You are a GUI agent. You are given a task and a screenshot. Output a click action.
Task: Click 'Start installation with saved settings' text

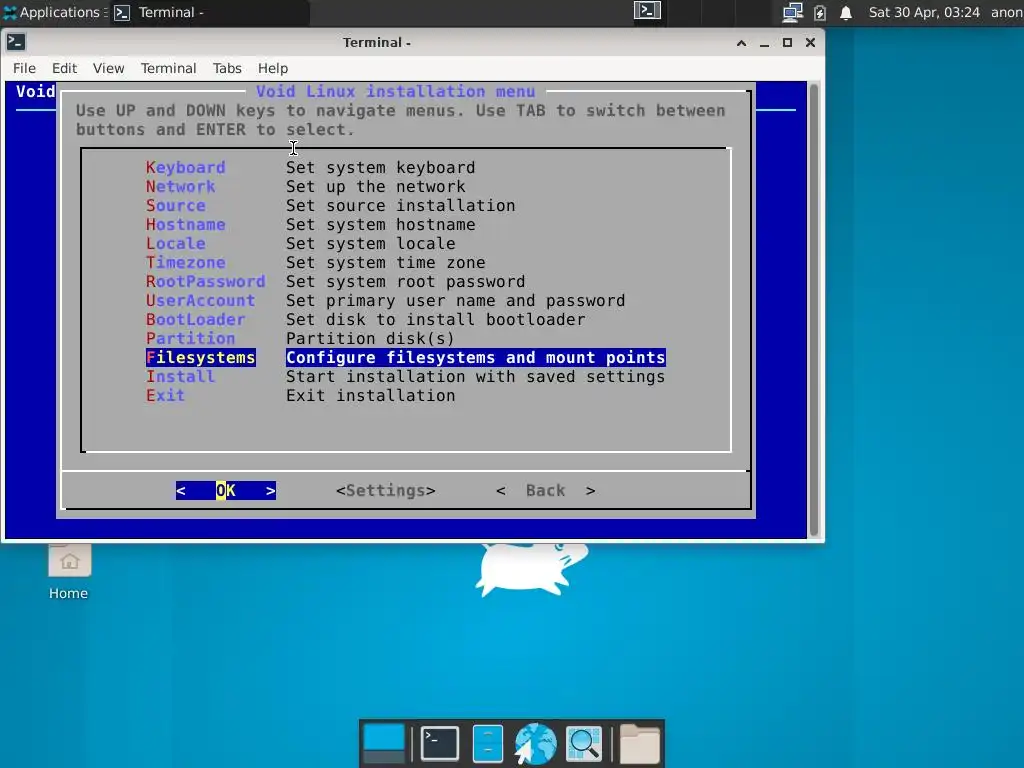(475, 376)
